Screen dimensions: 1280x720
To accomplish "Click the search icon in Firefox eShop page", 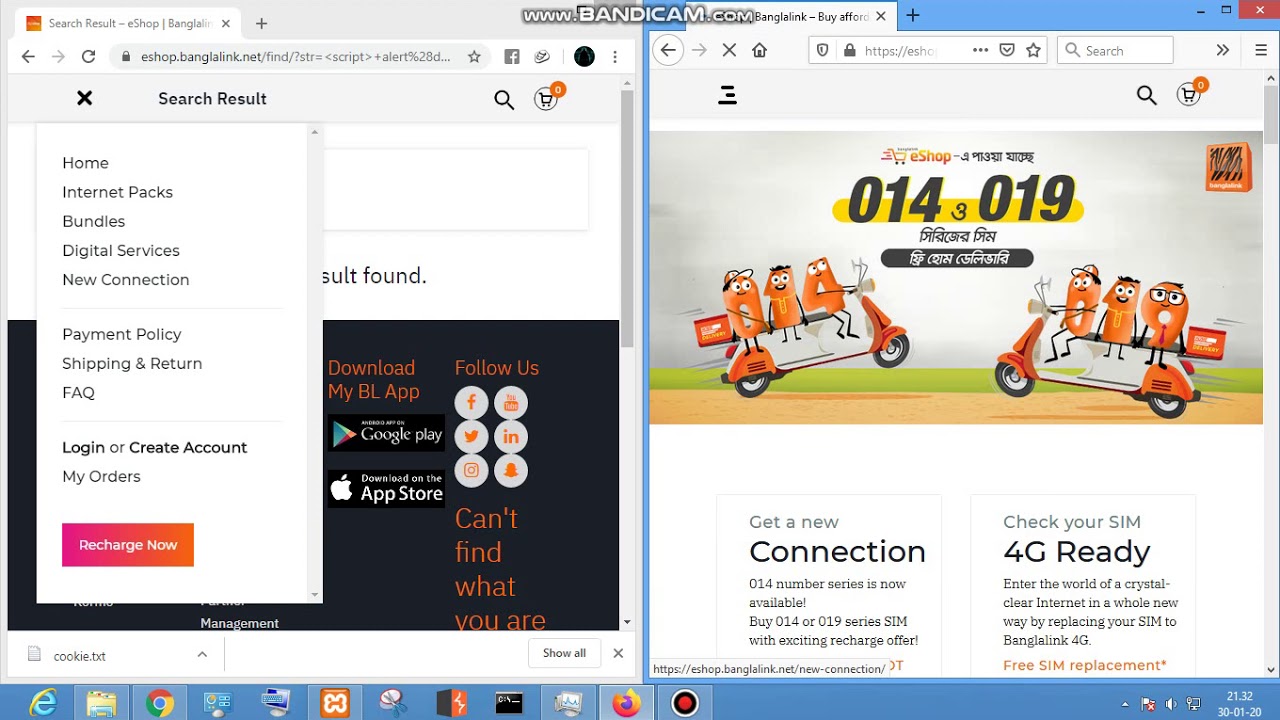I will [x=1147, y=95].
